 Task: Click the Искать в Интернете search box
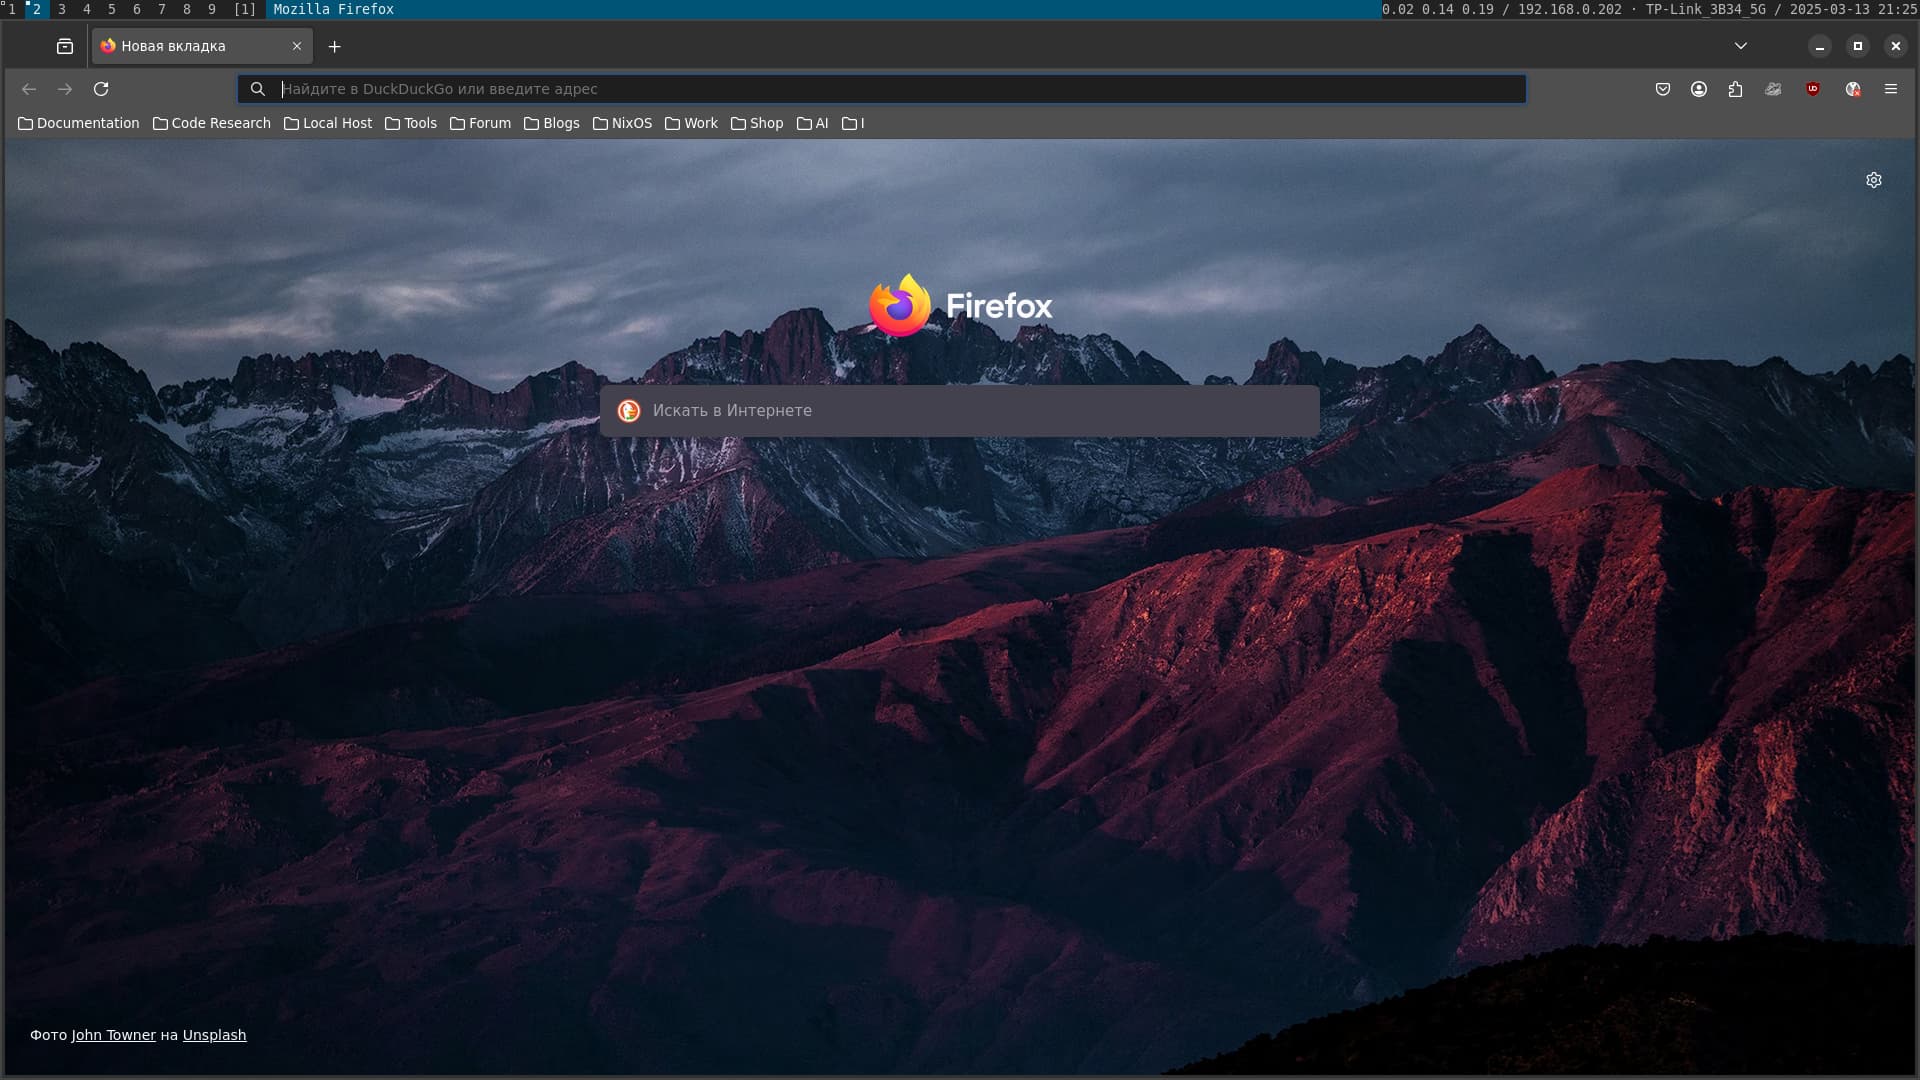[960, 411]
